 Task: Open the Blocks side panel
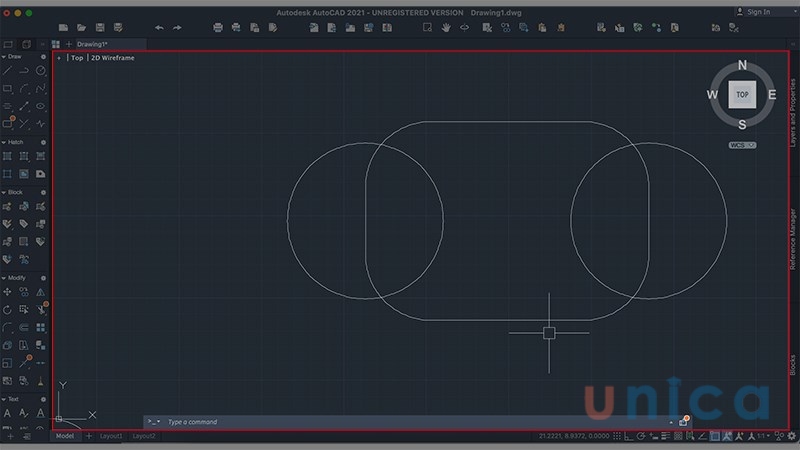[793, 365]
